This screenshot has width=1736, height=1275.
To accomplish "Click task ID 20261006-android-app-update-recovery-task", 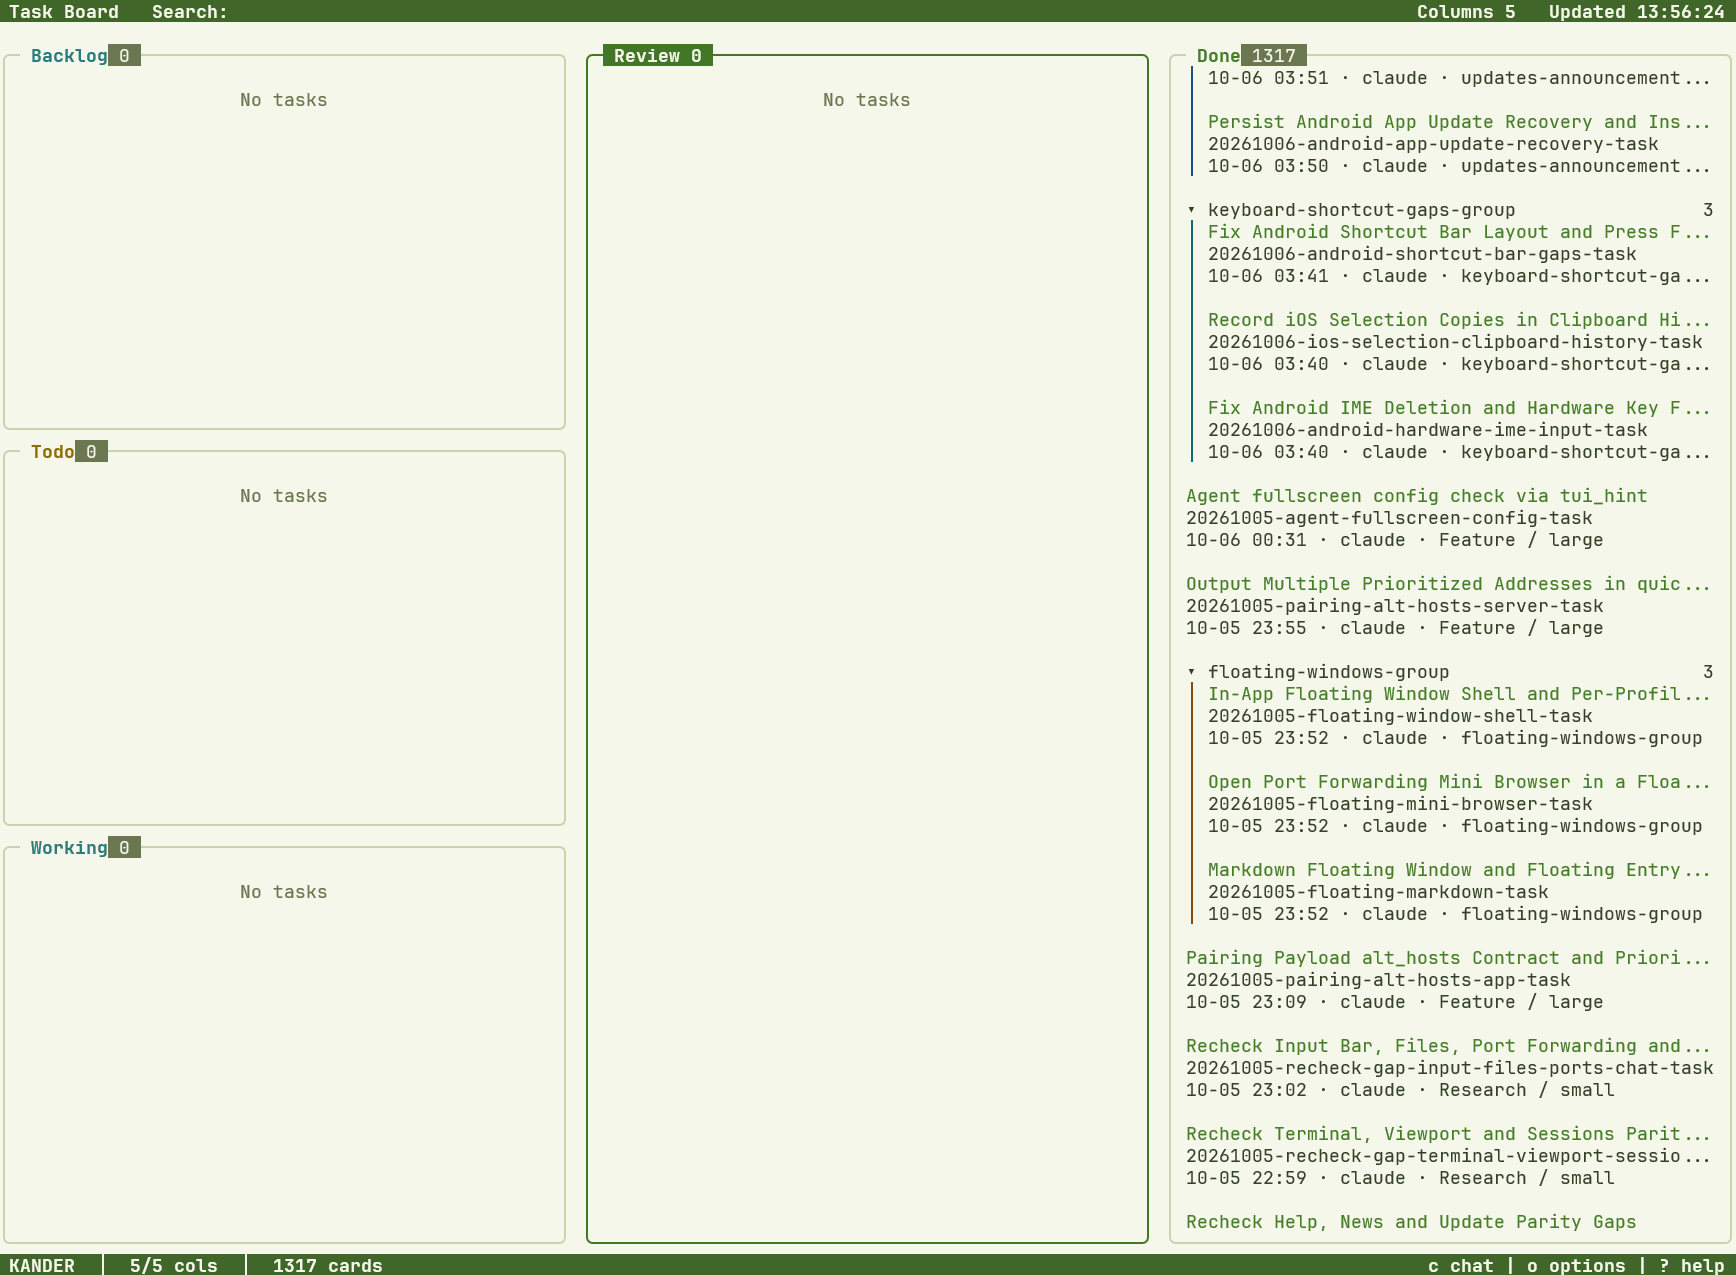I will pyautogui.click(x=1433, y=144).
